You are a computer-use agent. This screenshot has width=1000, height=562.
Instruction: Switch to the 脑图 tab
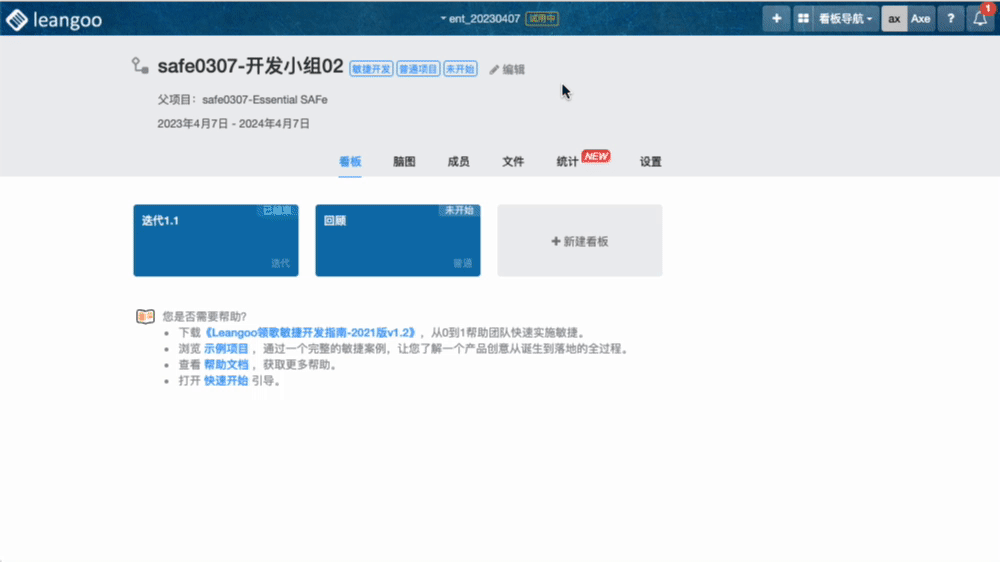pos(404,161)
